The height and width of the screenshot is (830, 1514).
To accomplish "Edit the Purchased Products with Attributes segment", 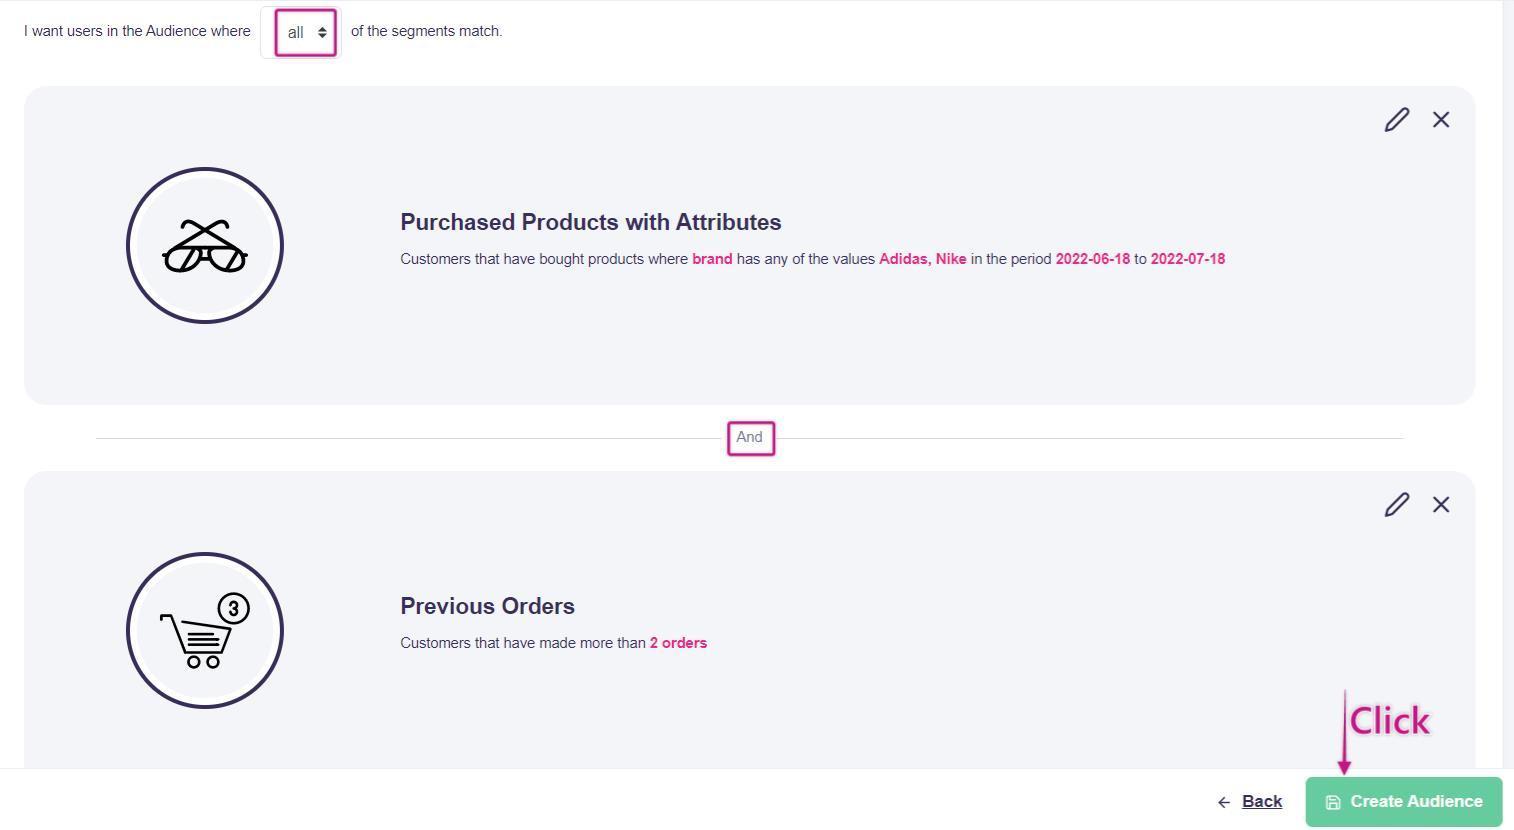I will coord(1397,120).
